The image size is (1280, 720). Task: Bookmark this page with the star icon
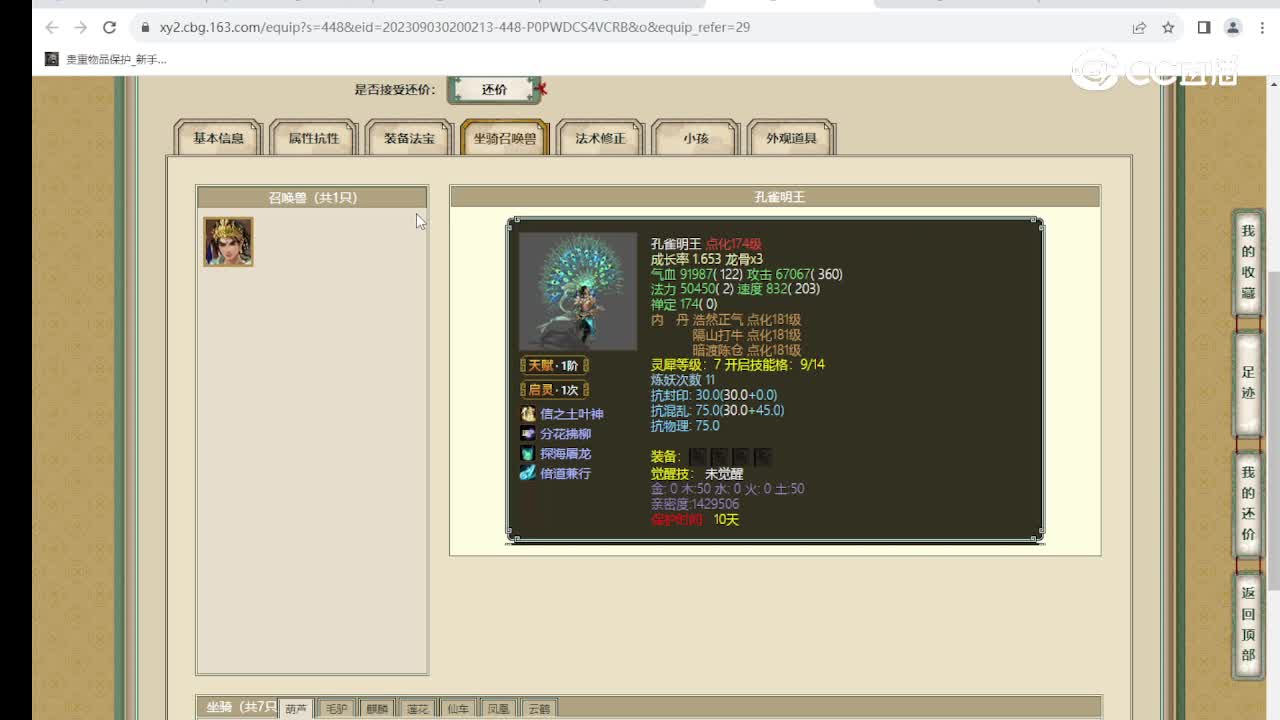[x=1168, y=27]
